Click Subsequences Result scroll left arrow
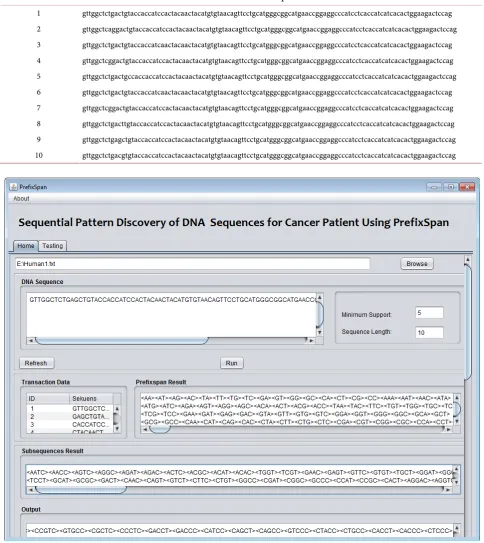The width and height of the screenshot is (484, 543). pyautogui.click(x=31, y=490)
